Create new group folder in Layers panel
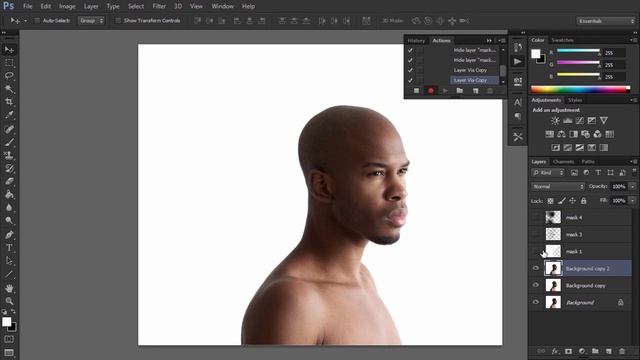 coord(595,351)
